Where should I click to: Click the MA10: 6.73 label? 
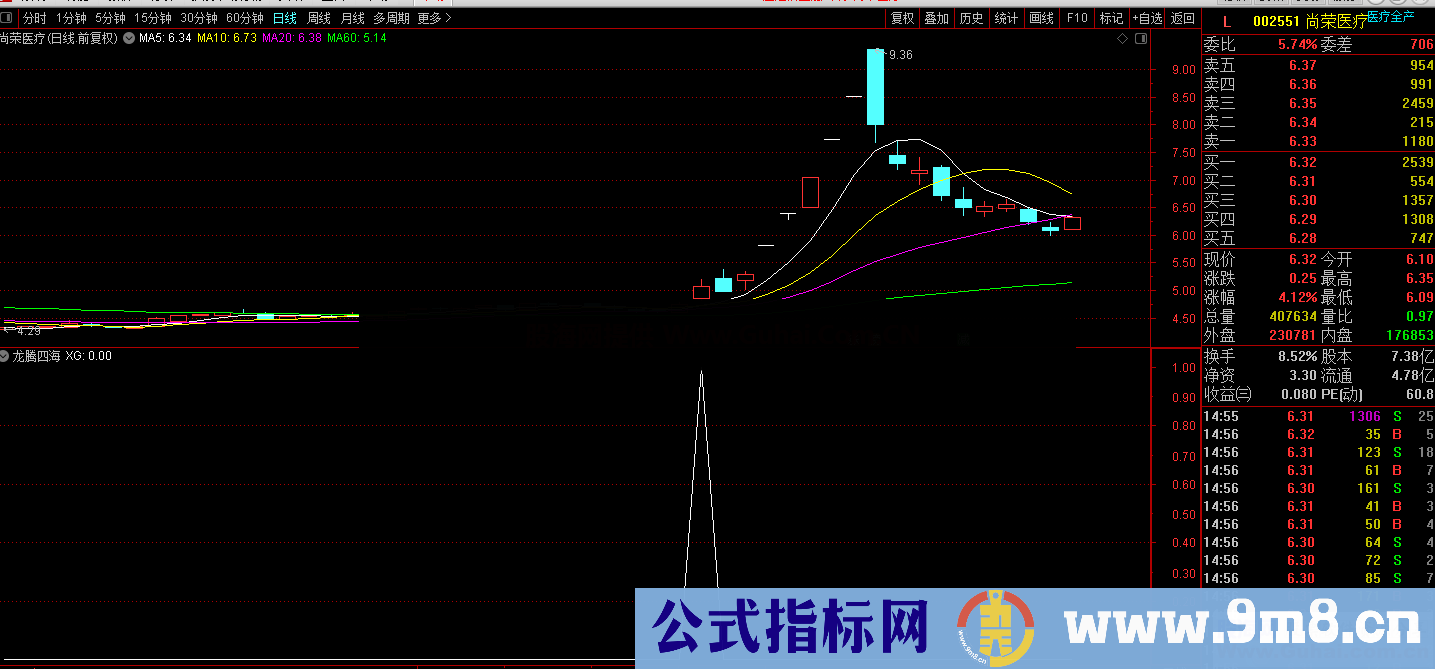tap(226, 38)
